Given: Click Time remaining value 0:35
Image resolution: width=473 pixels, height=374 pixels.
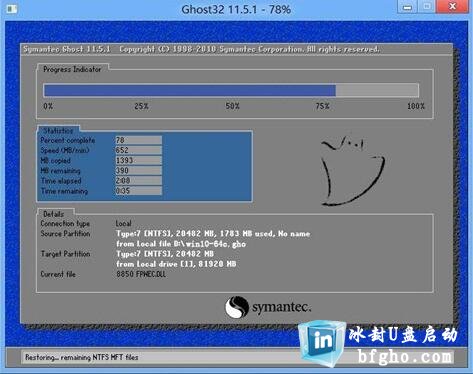Looking at the screenshot, I should (x=139, y=191).
